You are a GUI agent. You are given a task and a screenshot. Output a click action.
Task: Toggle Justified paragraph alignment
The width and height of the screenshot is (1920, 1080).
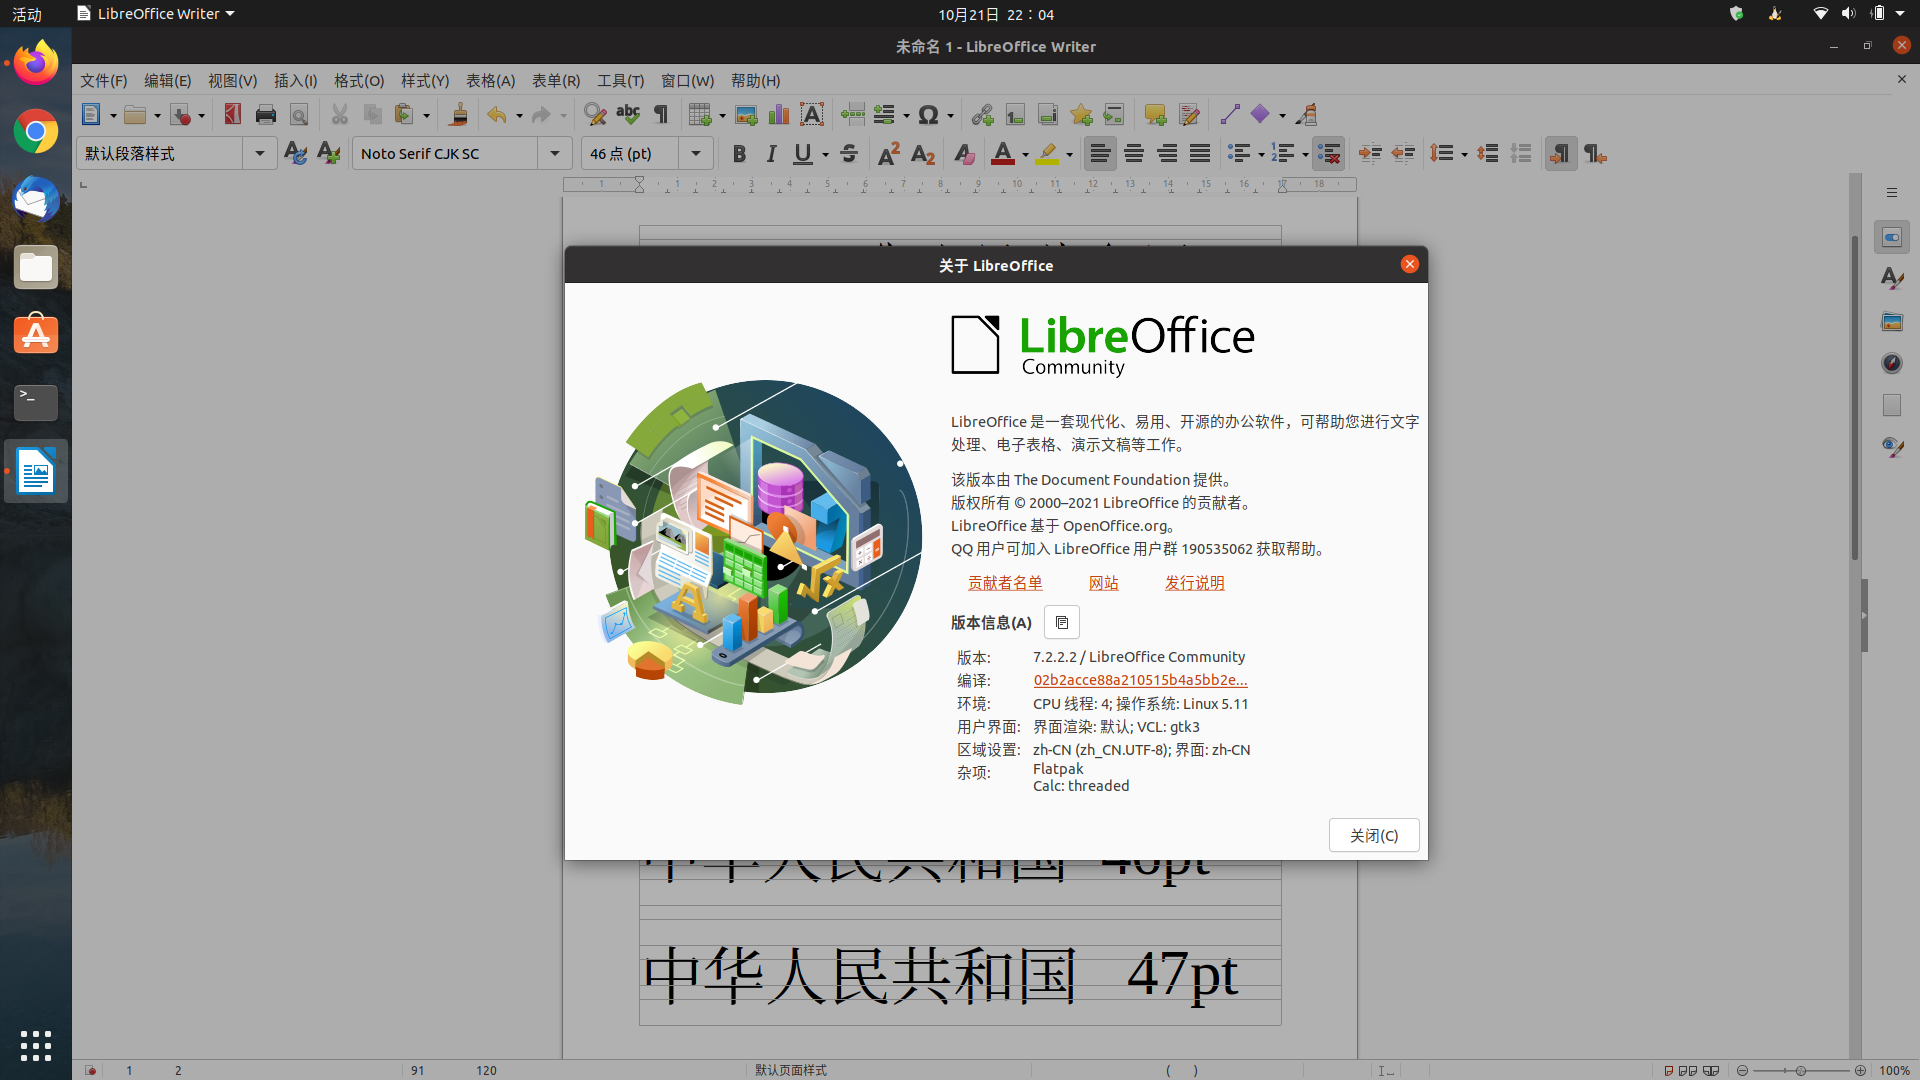1200,154
